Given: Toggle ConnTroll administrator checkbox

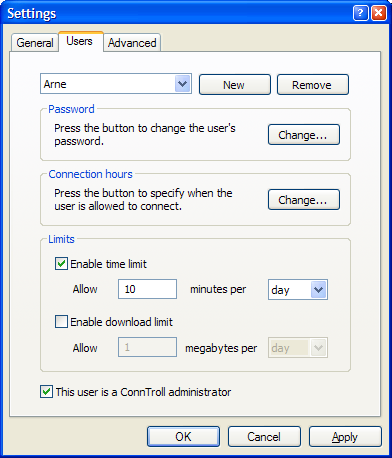Looking at the screenshot, I should click(46, 392).
